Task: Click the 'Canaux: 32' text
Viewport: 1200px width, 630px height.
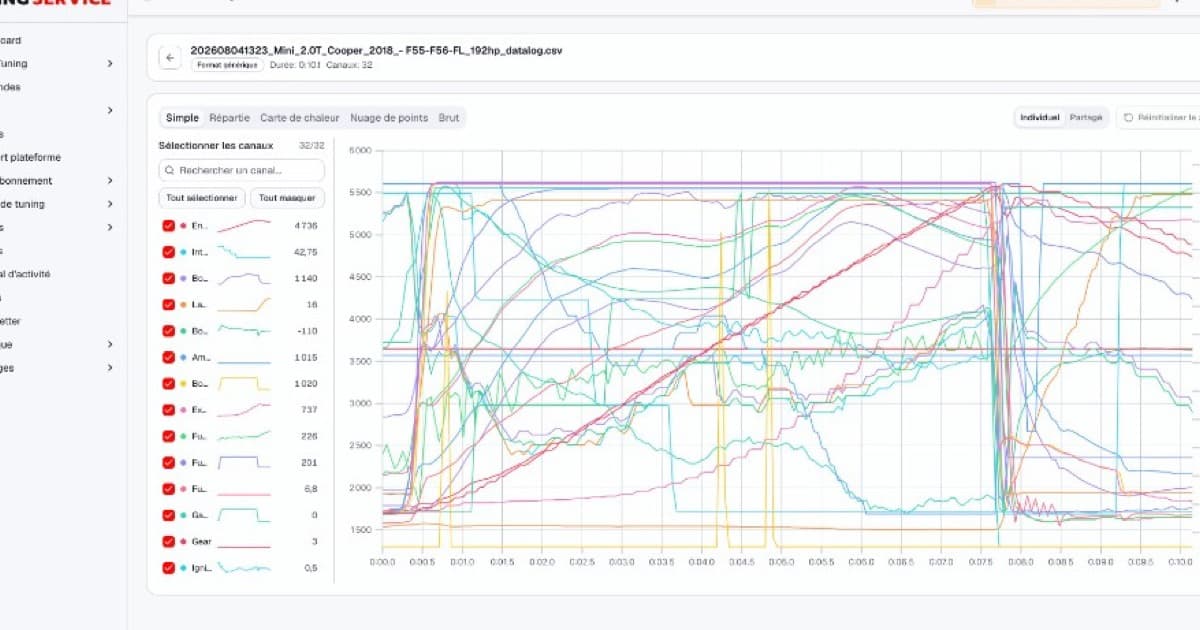Action: point(351,65)
